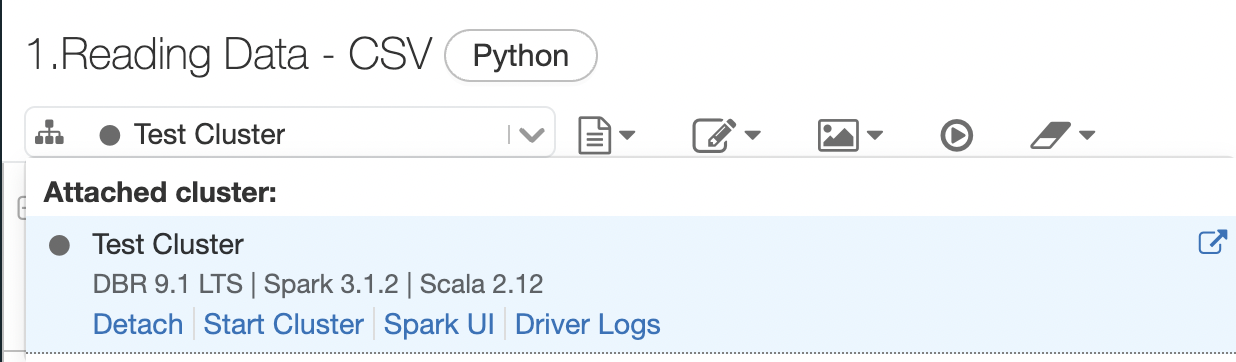Open the Test Cluster dropdown selector

coord(290,133)
